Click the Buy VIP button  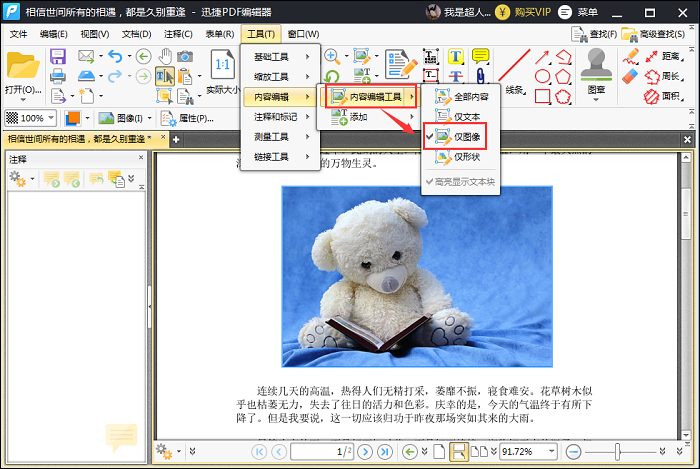pos(525,12)
